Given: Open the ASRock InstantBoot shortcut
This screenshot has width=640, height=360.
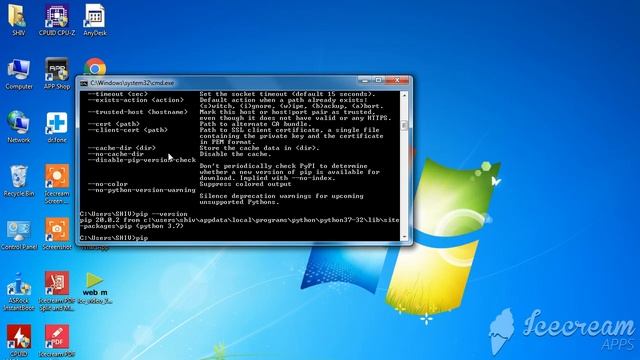Looking at the screenshot, I should coord(18,292).
